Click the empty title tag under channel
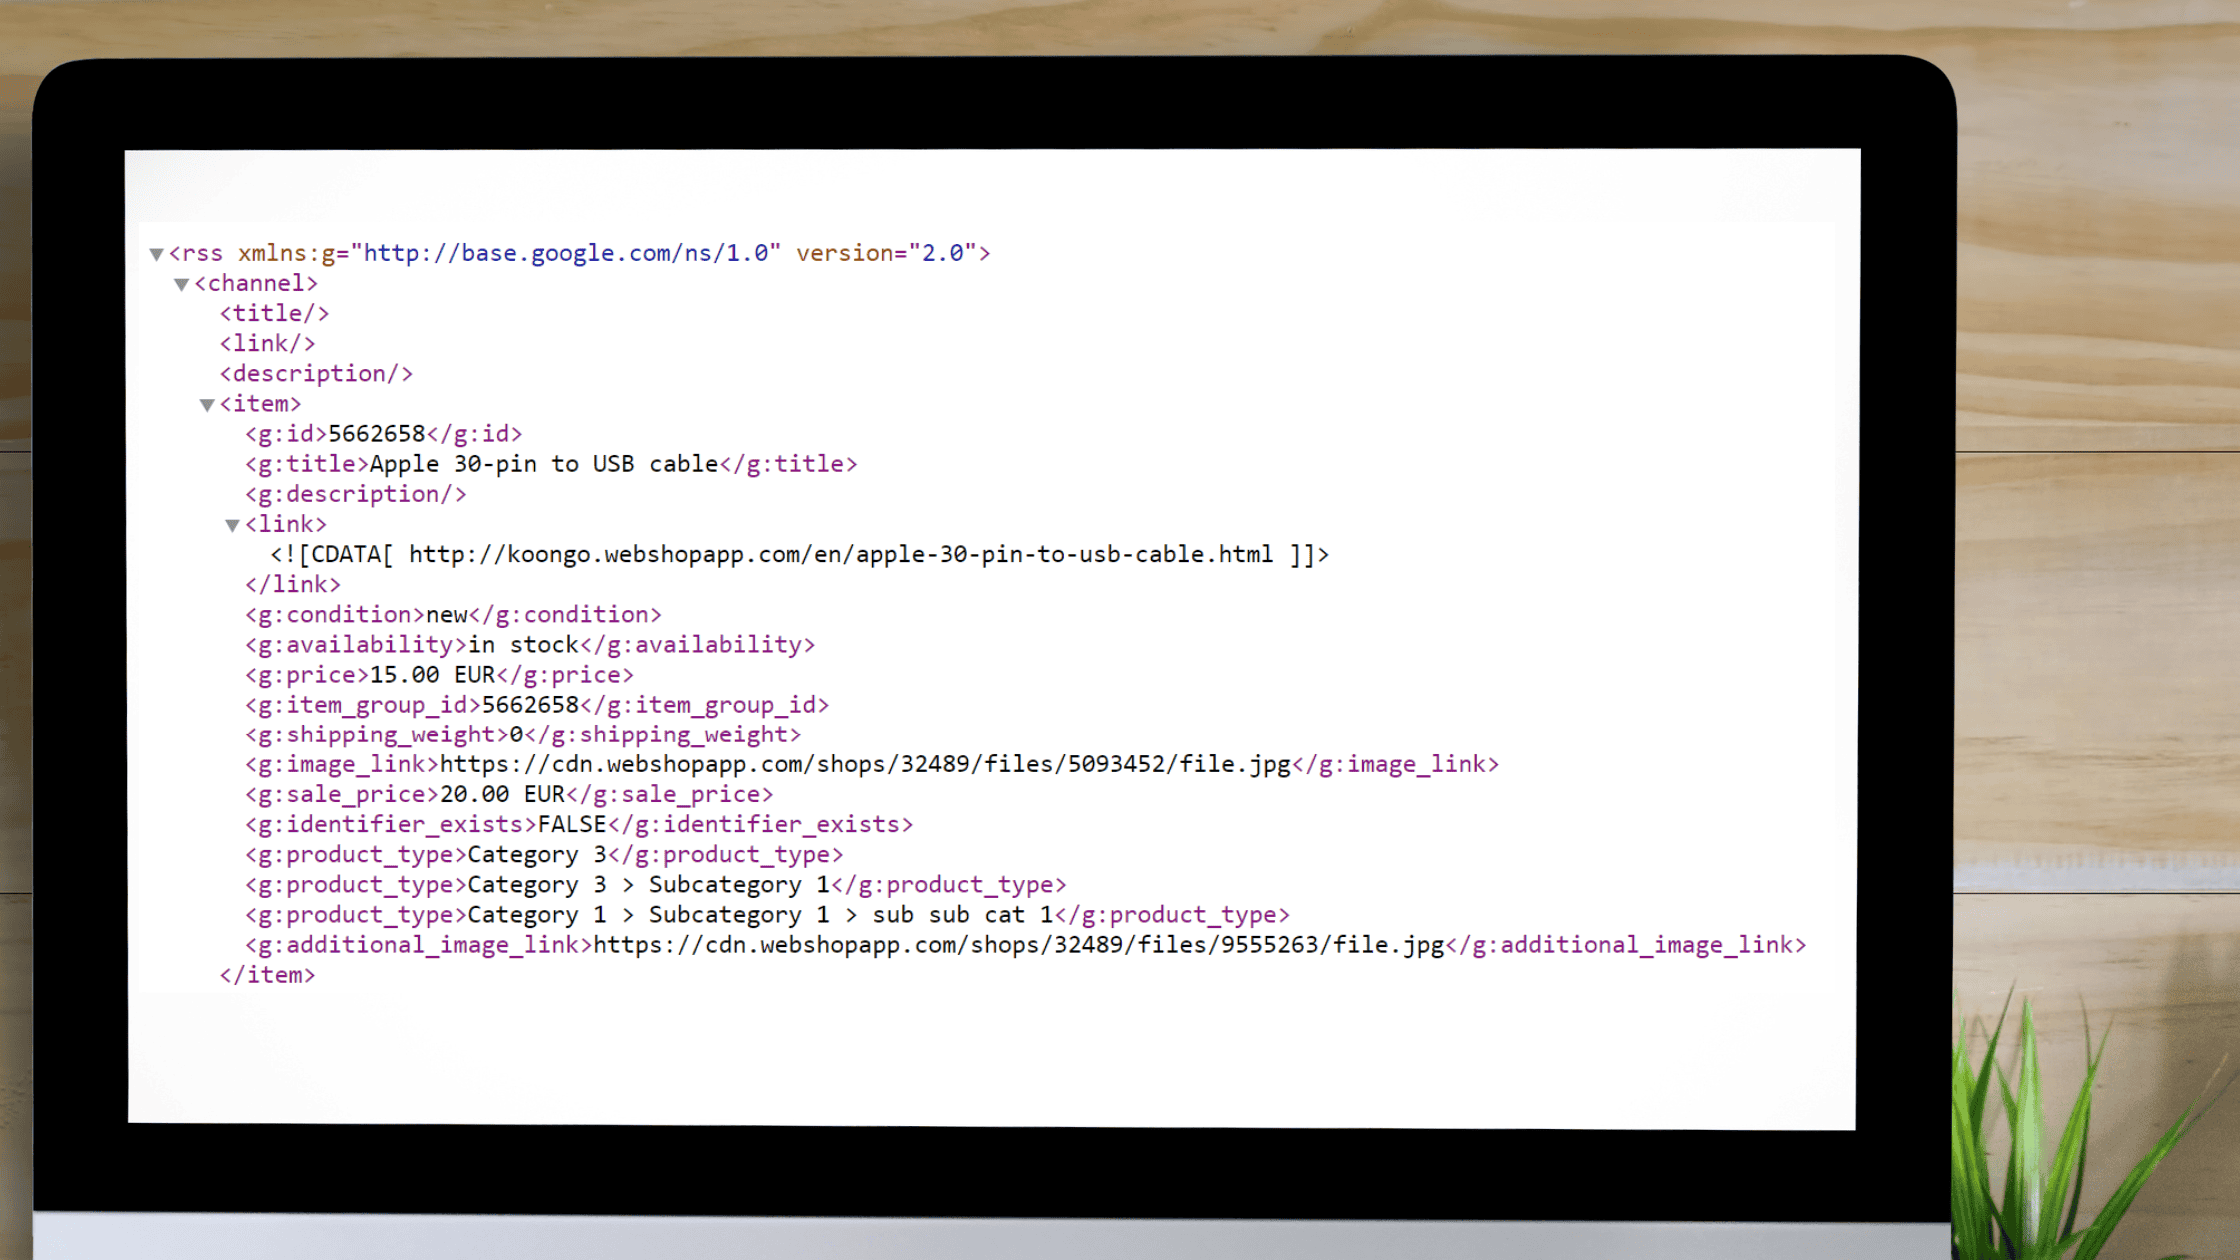This screenshot has width=2240, height=1260. click(274, 313)
